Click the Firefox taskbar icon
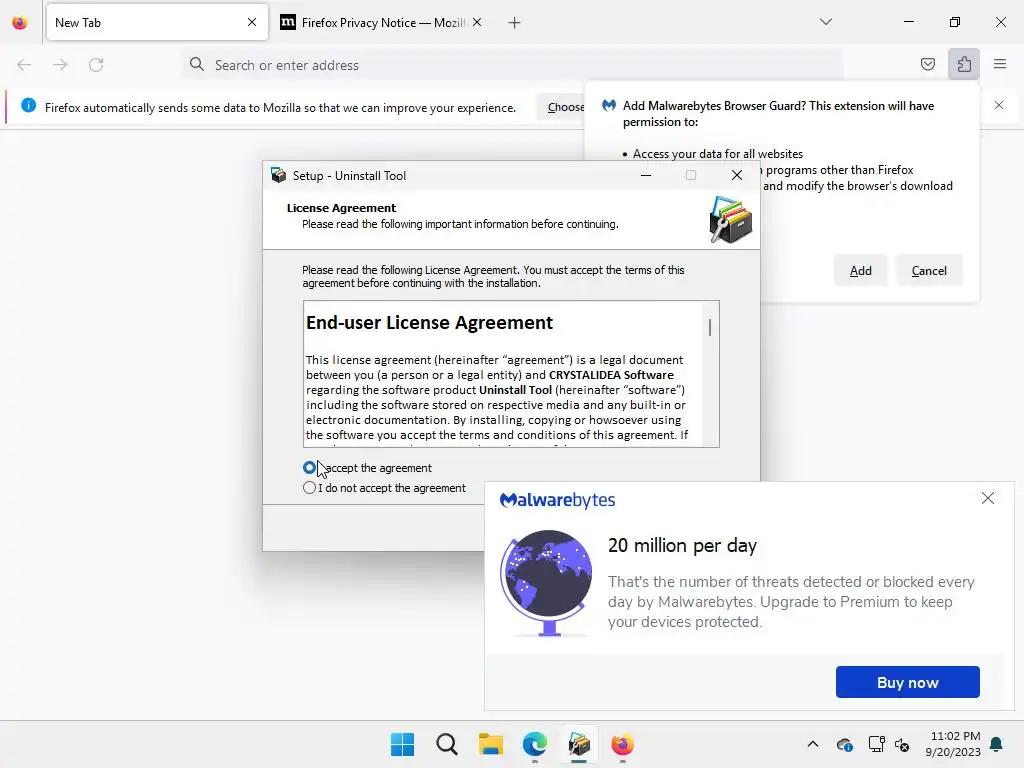This screenshot has width=1024, height=768. 622,744
